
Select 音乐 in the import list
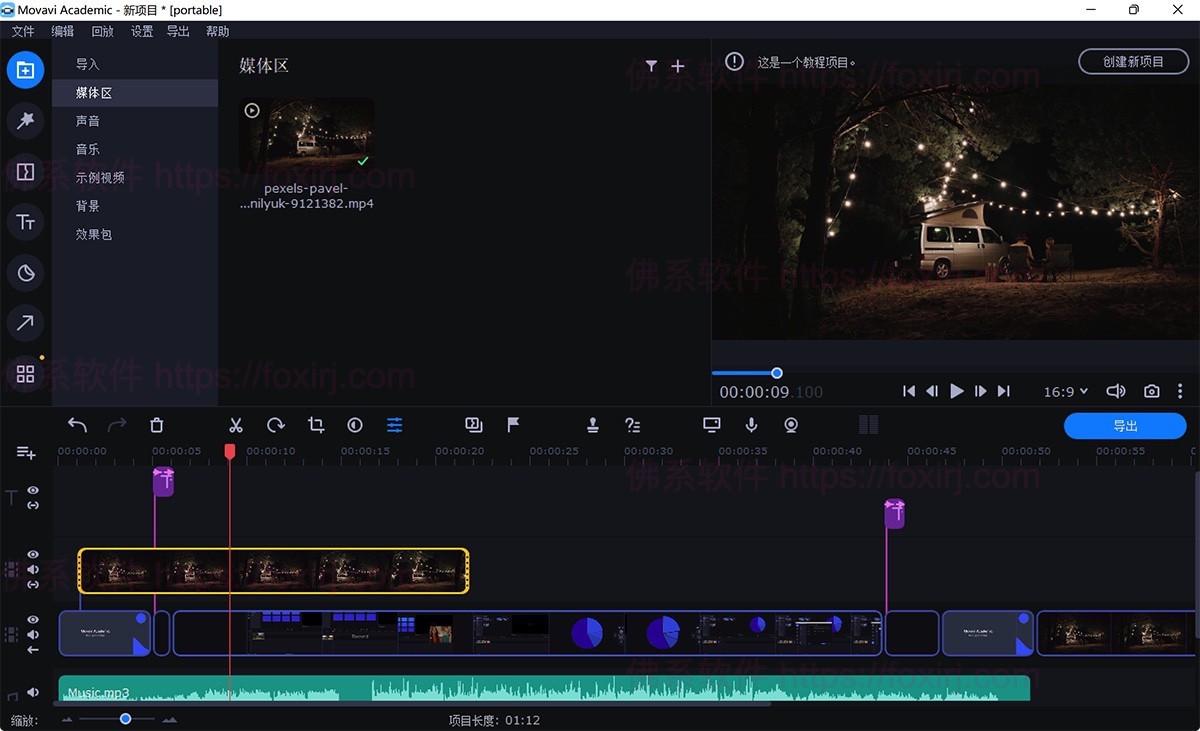point(88,149)
